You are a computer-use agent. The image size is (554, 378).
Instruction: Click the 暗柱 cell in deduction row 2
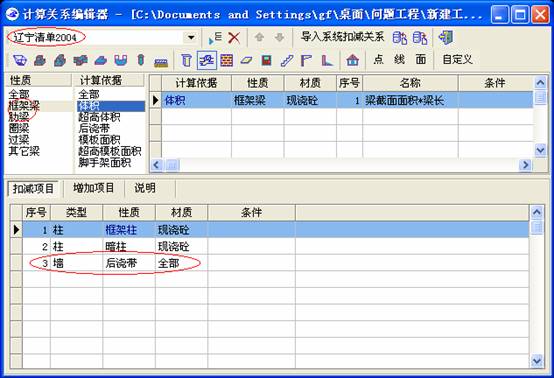pos(129,247)
